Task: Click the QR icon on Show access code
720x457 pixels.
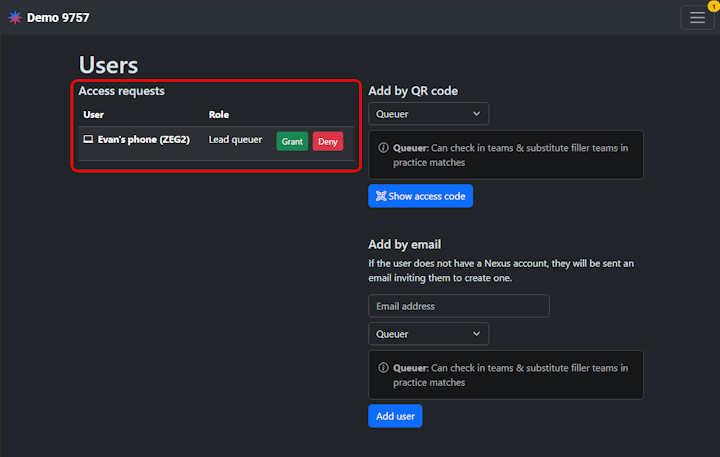Action: point(381,196)
